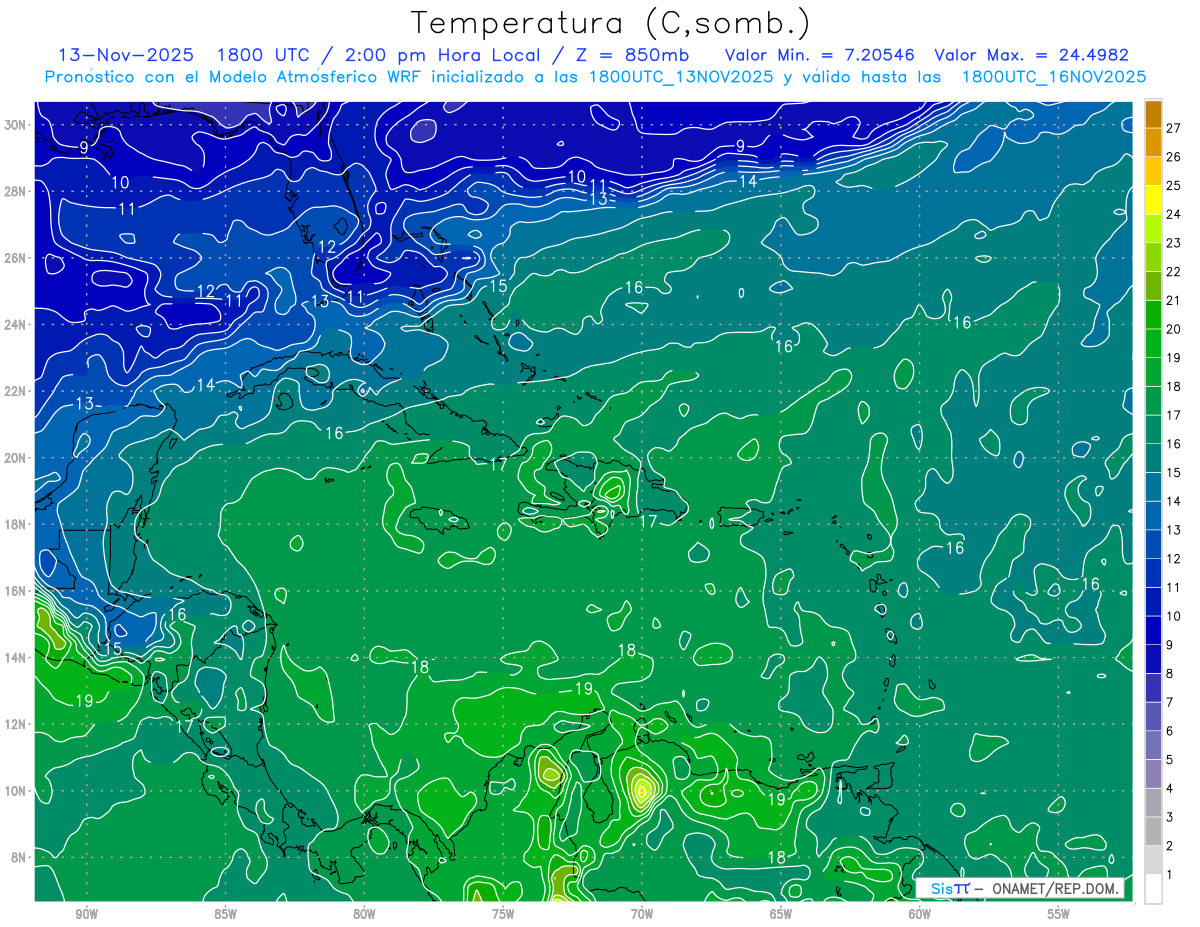Click the orange swatch above 27 in legend

(x=1154, y=114)
